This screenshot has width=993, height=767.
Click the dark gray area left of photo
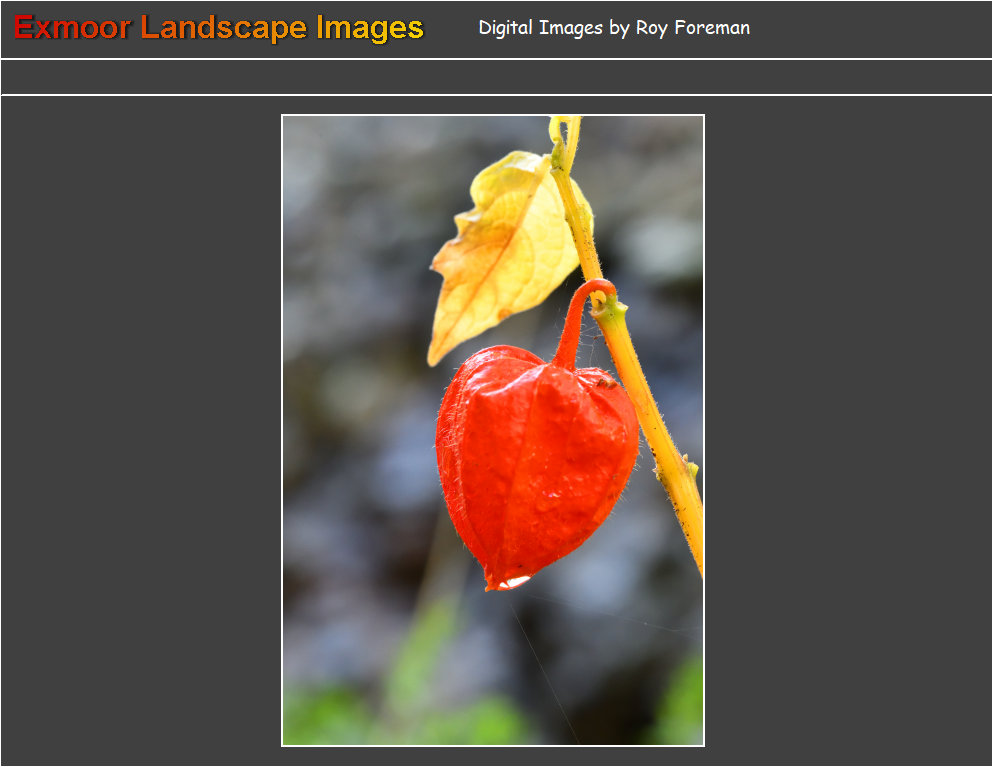pos(140,430)
